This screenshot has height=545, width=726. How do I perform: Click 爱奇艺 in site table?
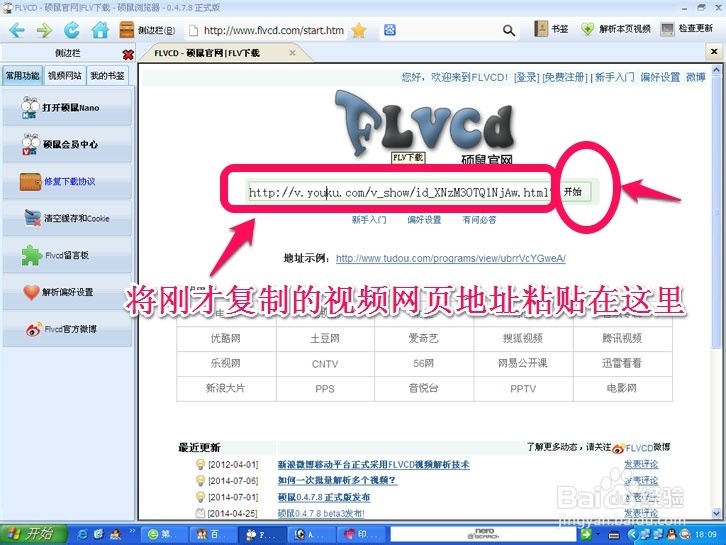[x=424, y=338]
